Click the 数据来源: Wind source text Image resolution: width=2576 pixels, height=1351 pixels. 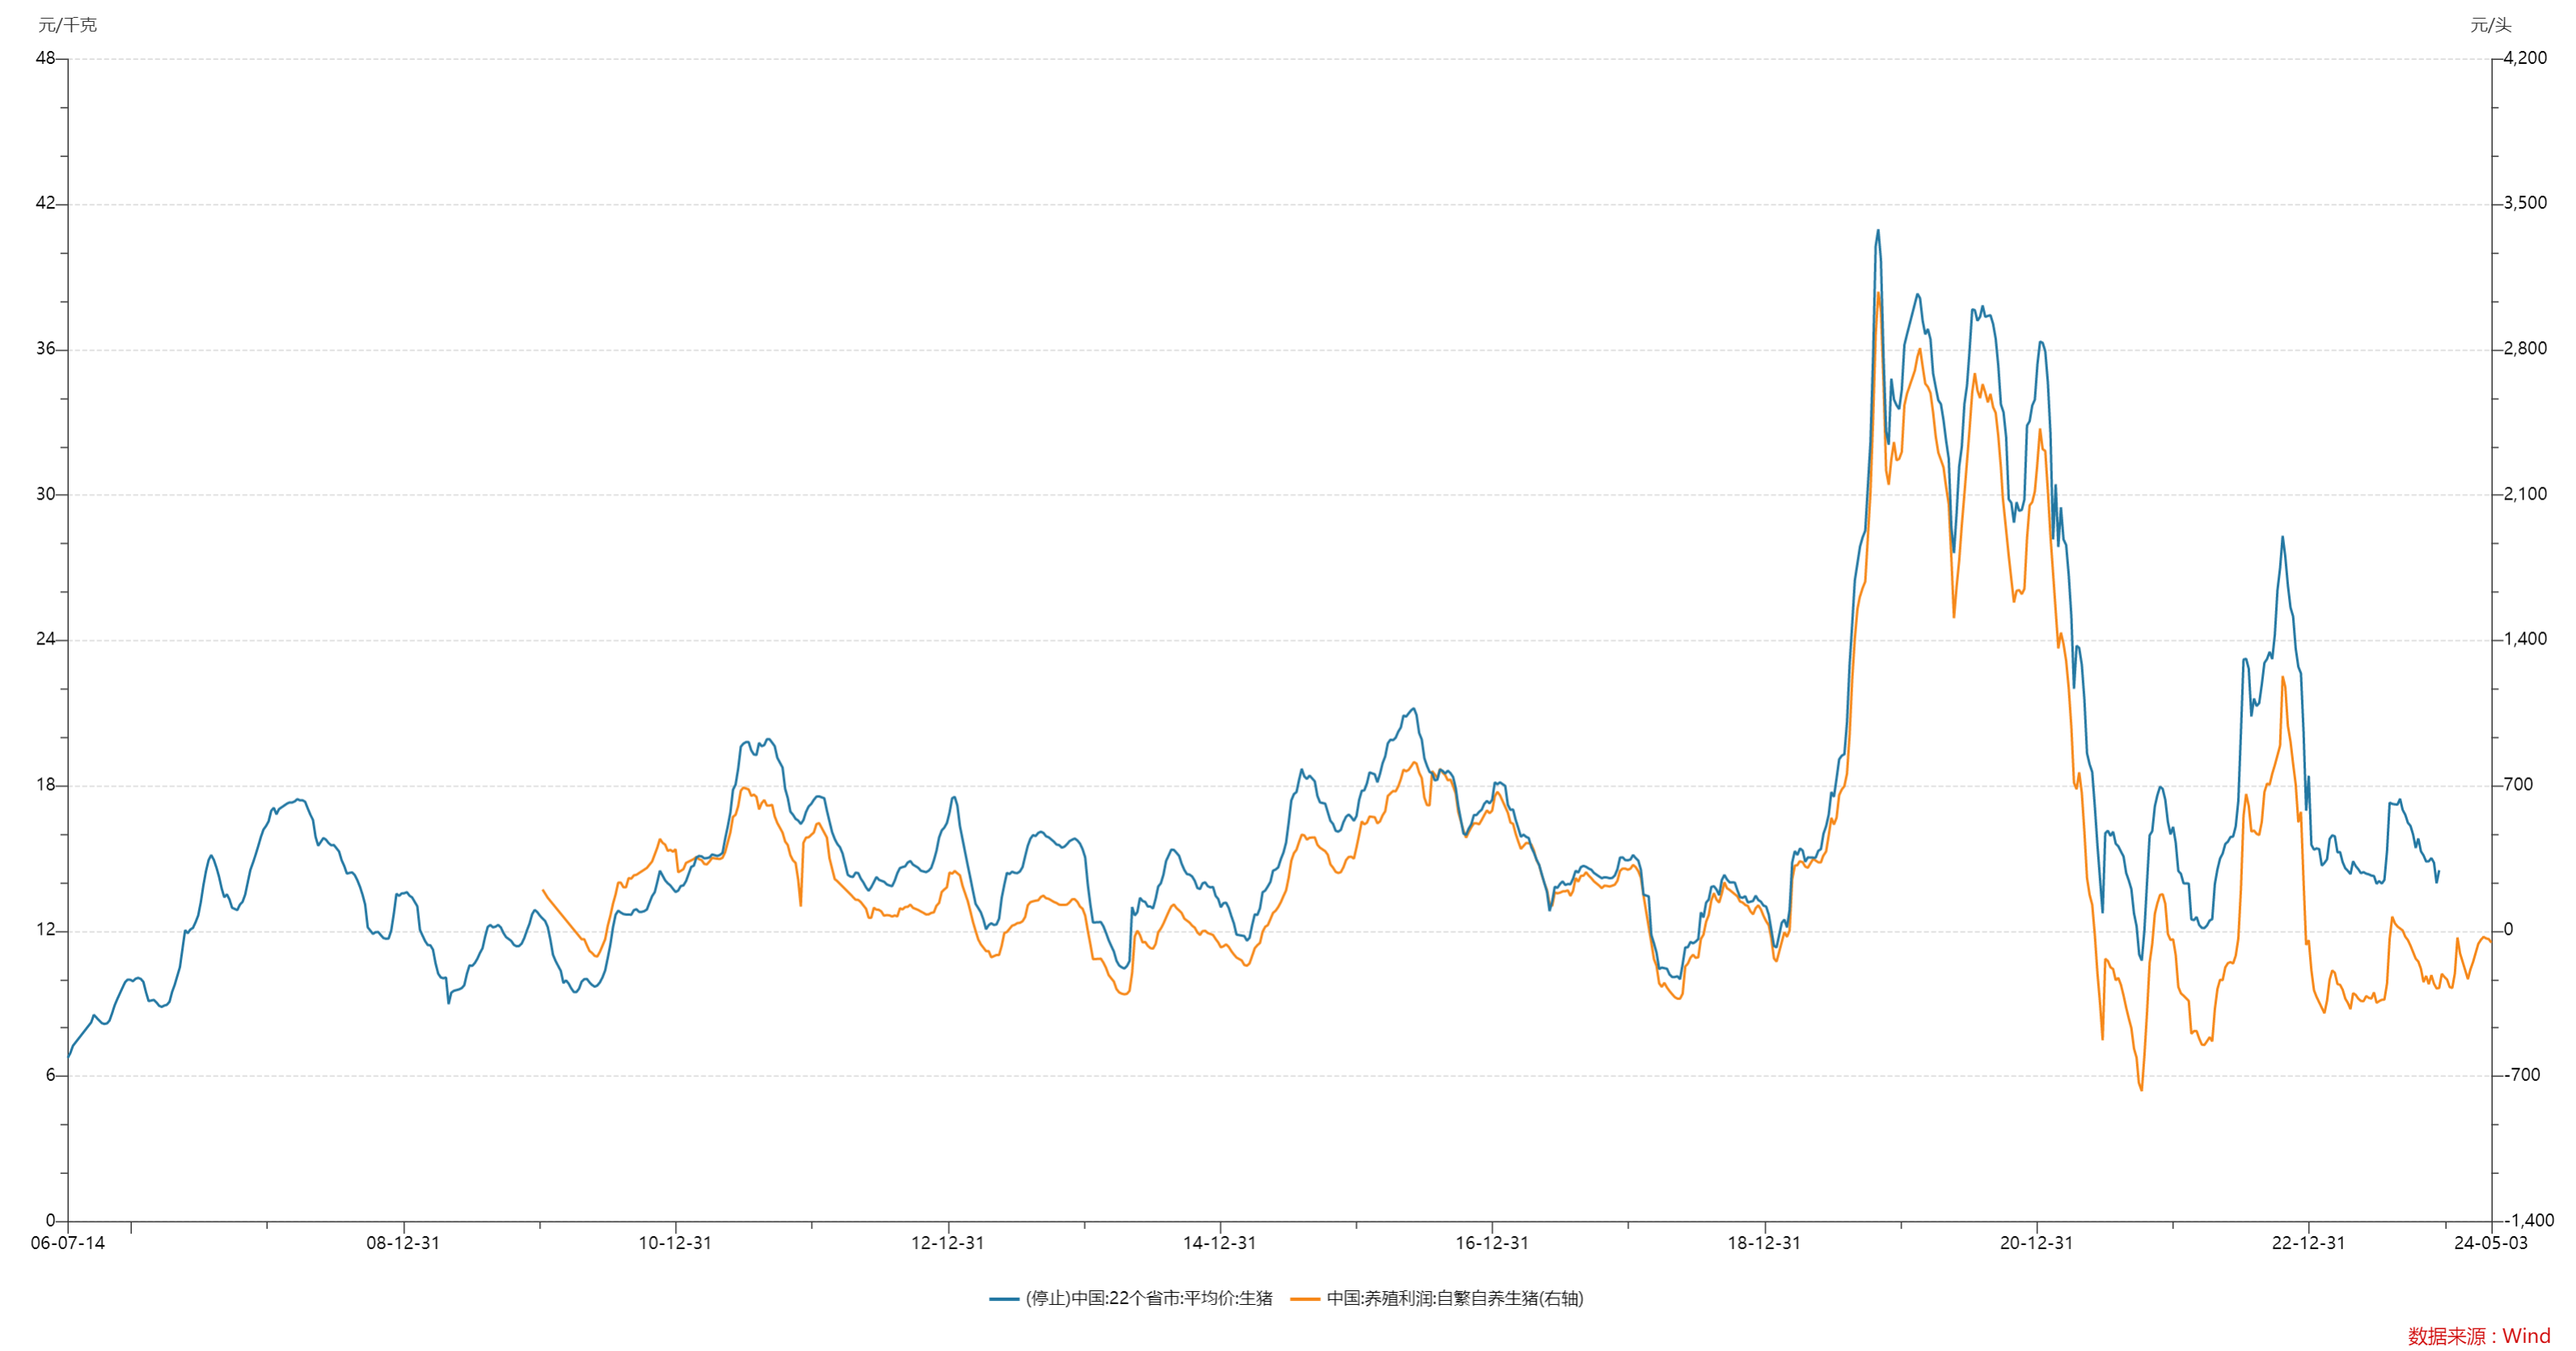point(2478,1336)
